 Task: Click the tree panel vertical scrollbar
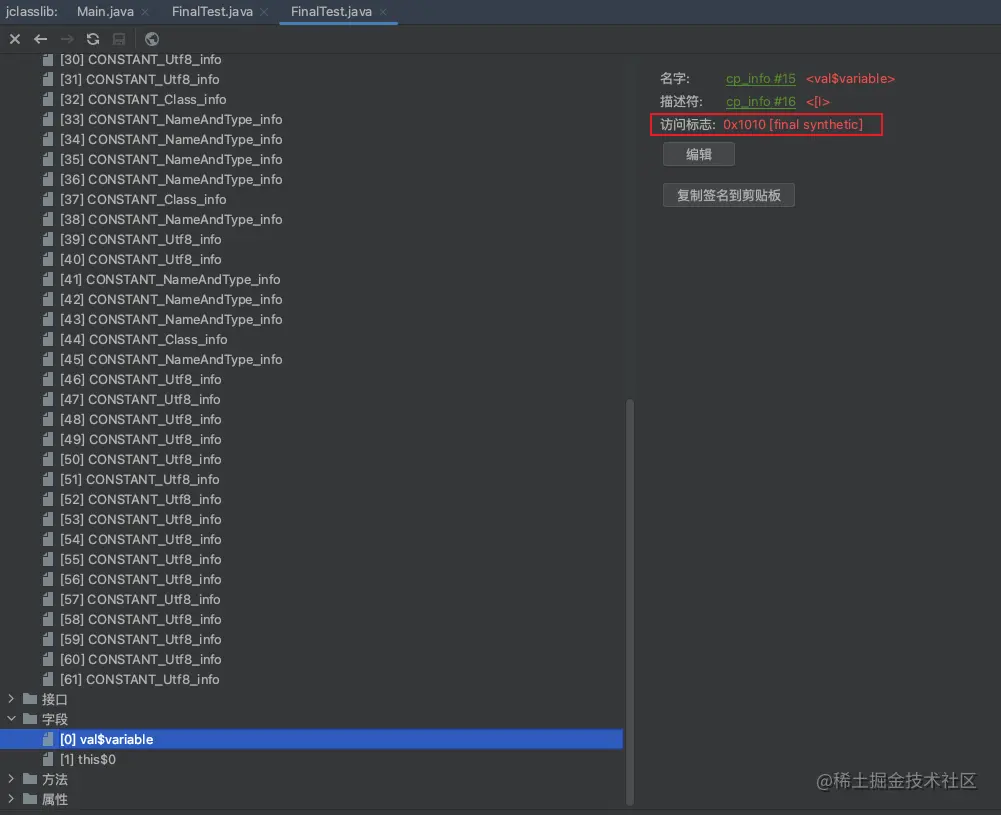pos(630,601)
